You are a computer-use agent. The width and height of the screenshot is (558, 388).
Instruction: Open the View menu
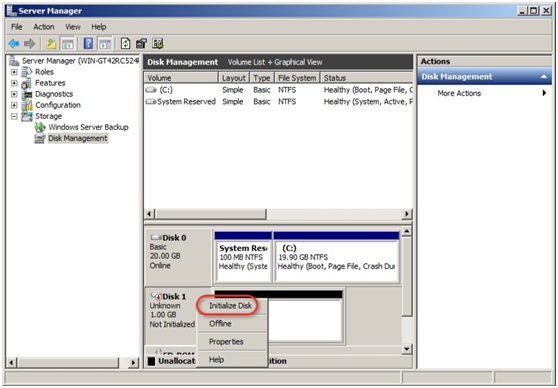73,27
